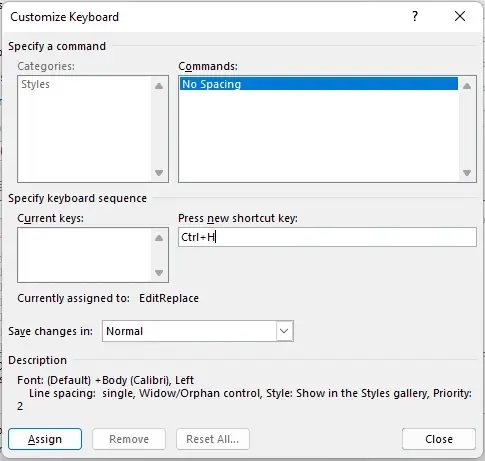Click the X icon in title bar
Viewport: 485px width, 461px height.
[x=460, y=16]
